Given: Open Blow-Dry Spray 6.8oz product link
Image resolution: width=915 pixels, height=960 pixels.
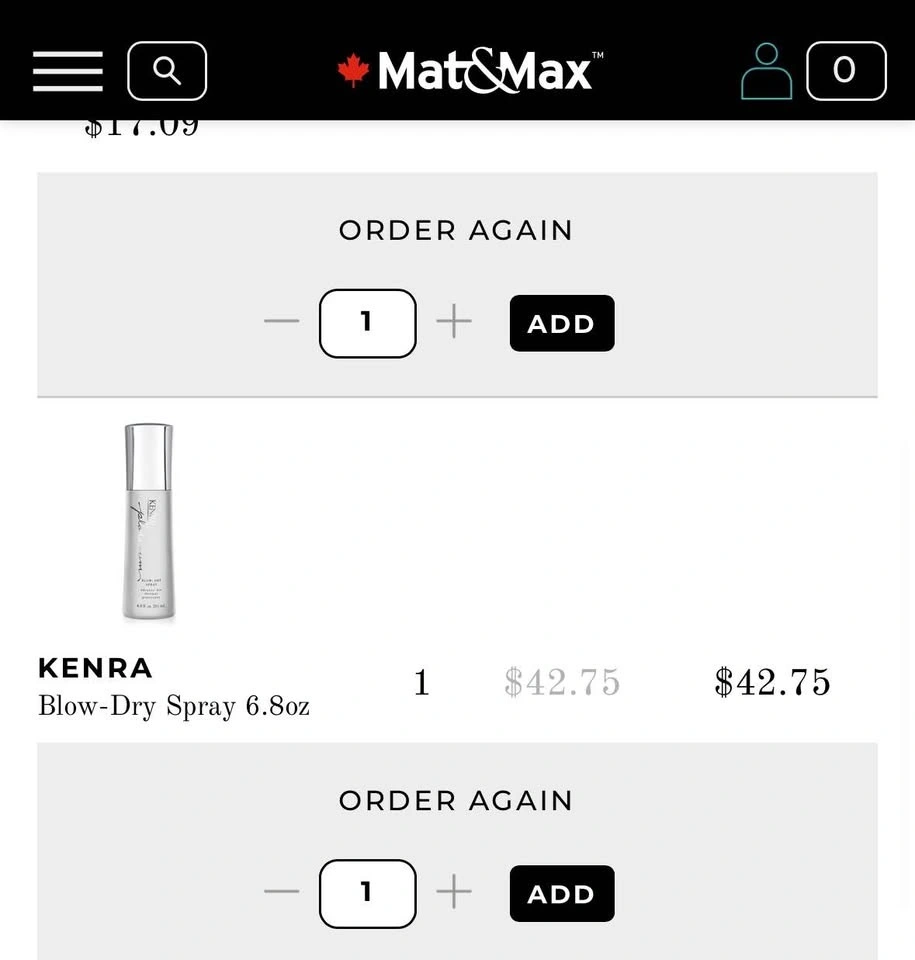Looking at the screenshot, I should point(173,706).
